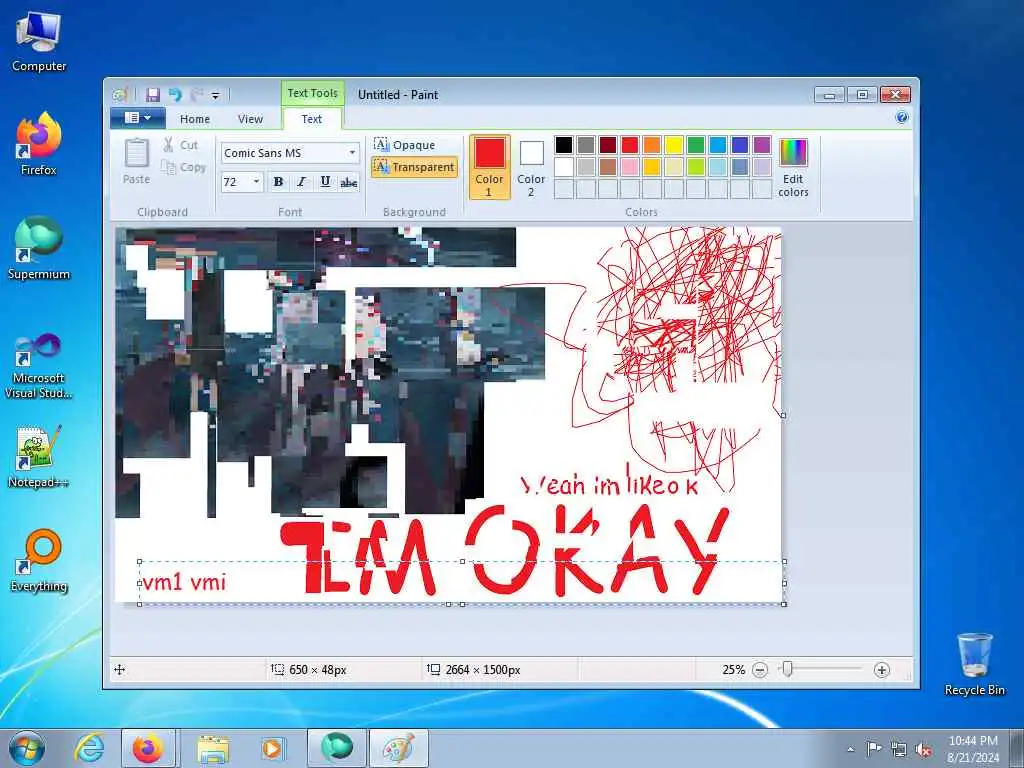Pick the purple color swatch
The height and width of the screenshot is (768, 1024).
click(x=761, y=144)
